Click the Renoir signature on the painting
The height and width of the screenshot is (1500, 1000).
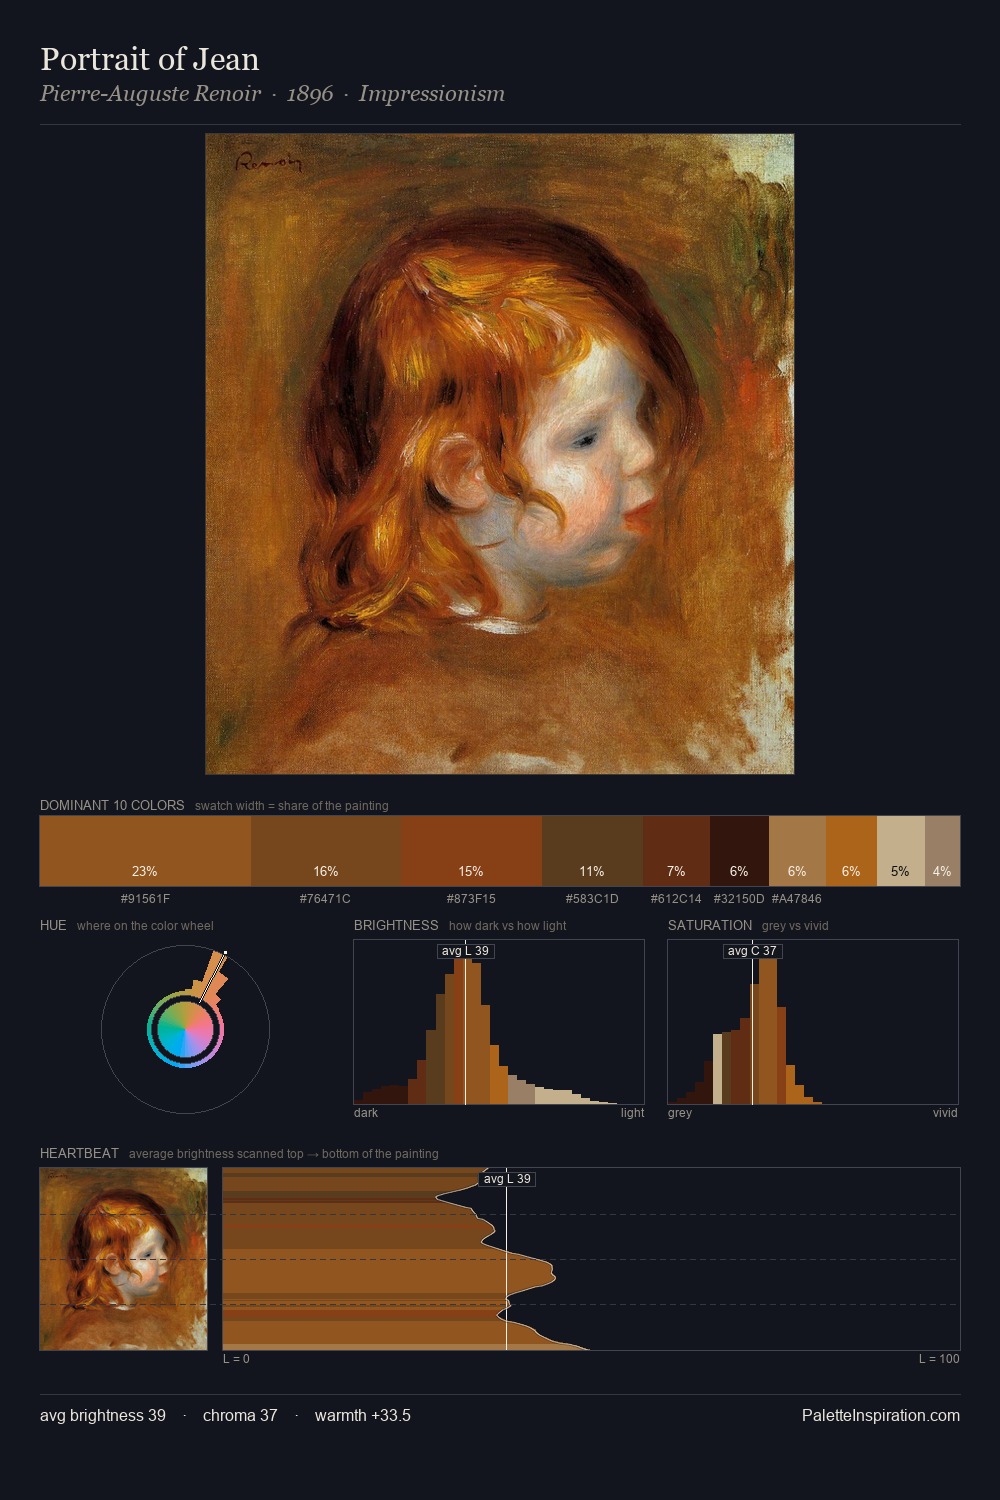pyautogui.click(x=268, y=162)
